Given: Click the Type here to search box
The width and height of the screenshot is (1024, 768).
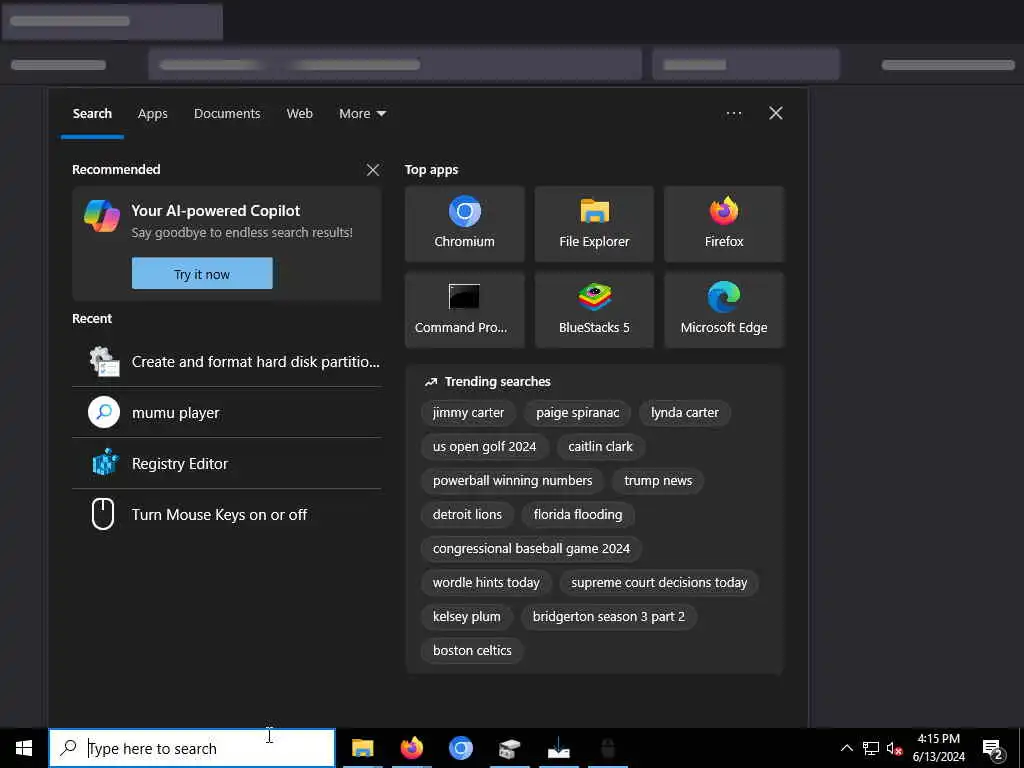Looking at the screenshot, I should click(x=192, y=748).
